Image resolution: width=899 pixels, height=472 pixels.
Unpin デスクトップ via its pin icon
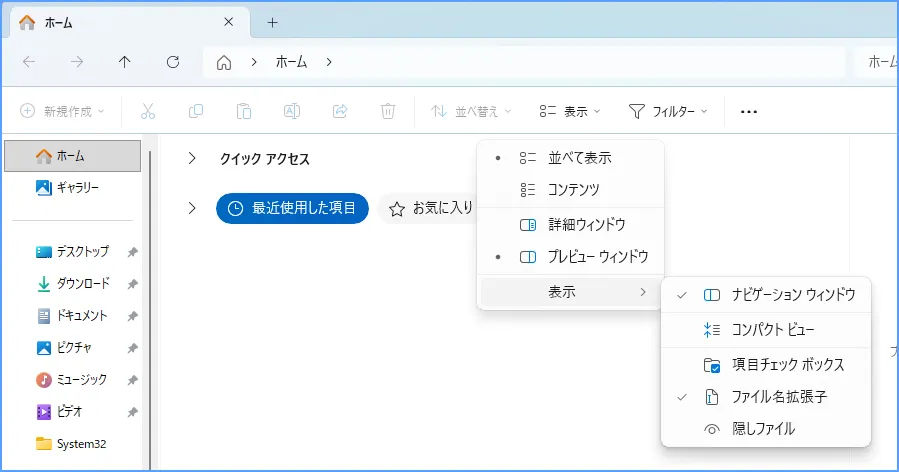click(x=132, y=252)
